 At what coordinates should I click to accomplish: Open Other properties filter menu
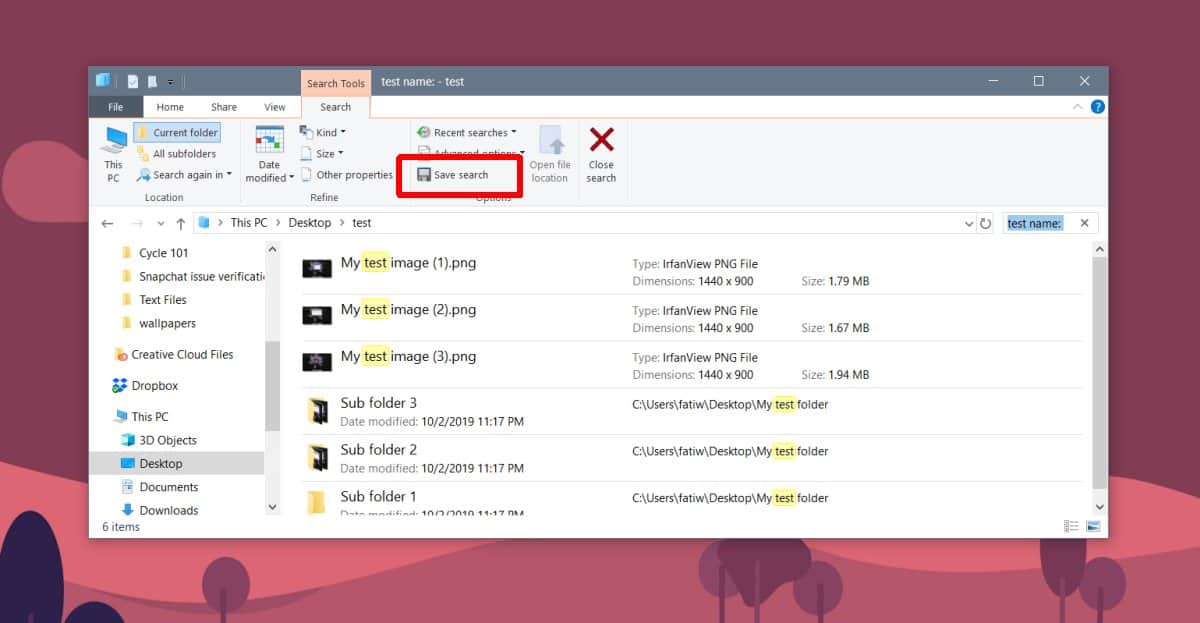(347, 175)
